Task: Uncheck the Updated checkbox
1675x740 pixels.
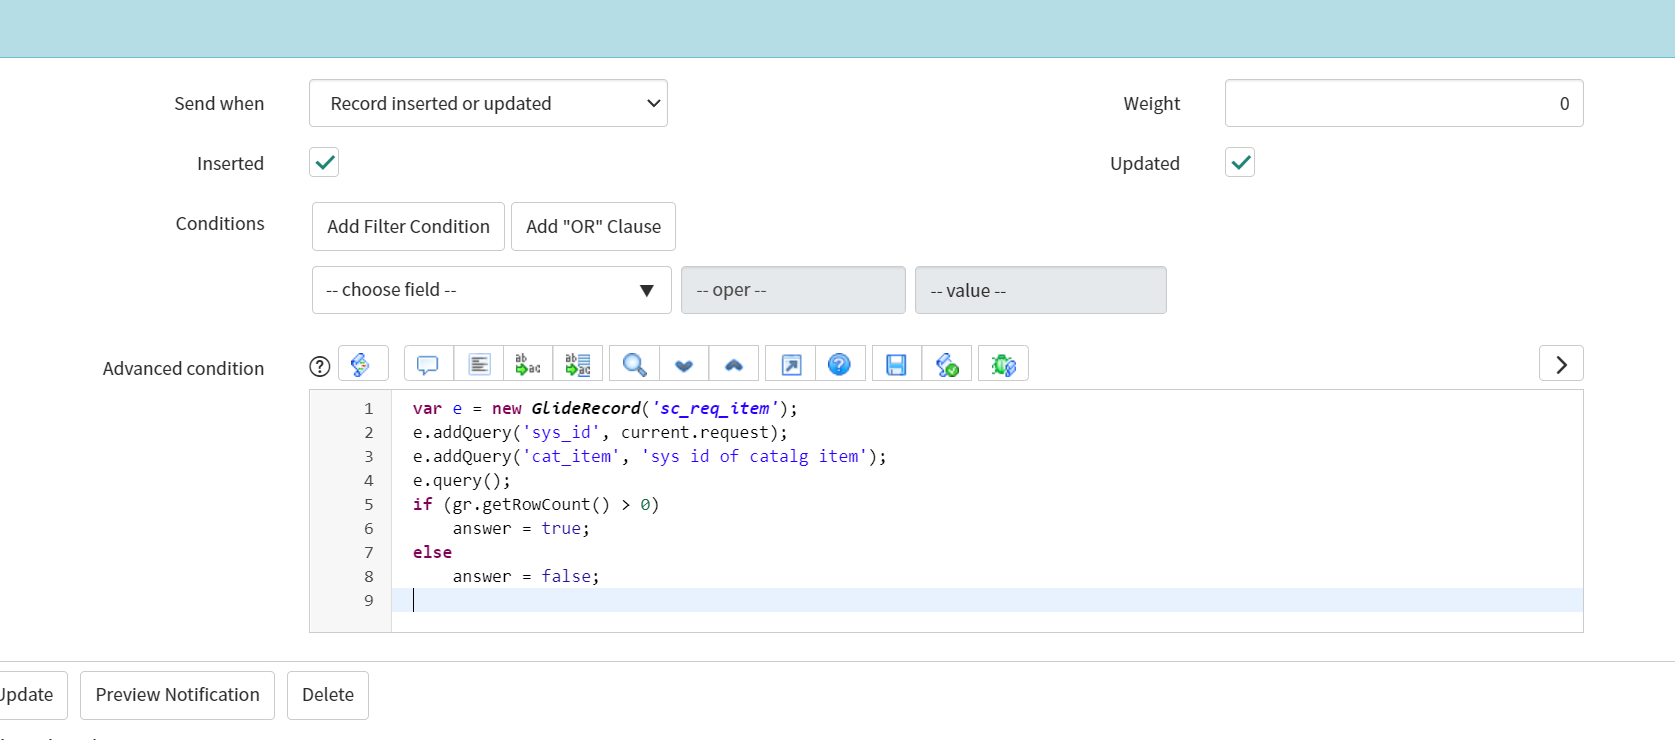Action: click(x=1240, y=162)
